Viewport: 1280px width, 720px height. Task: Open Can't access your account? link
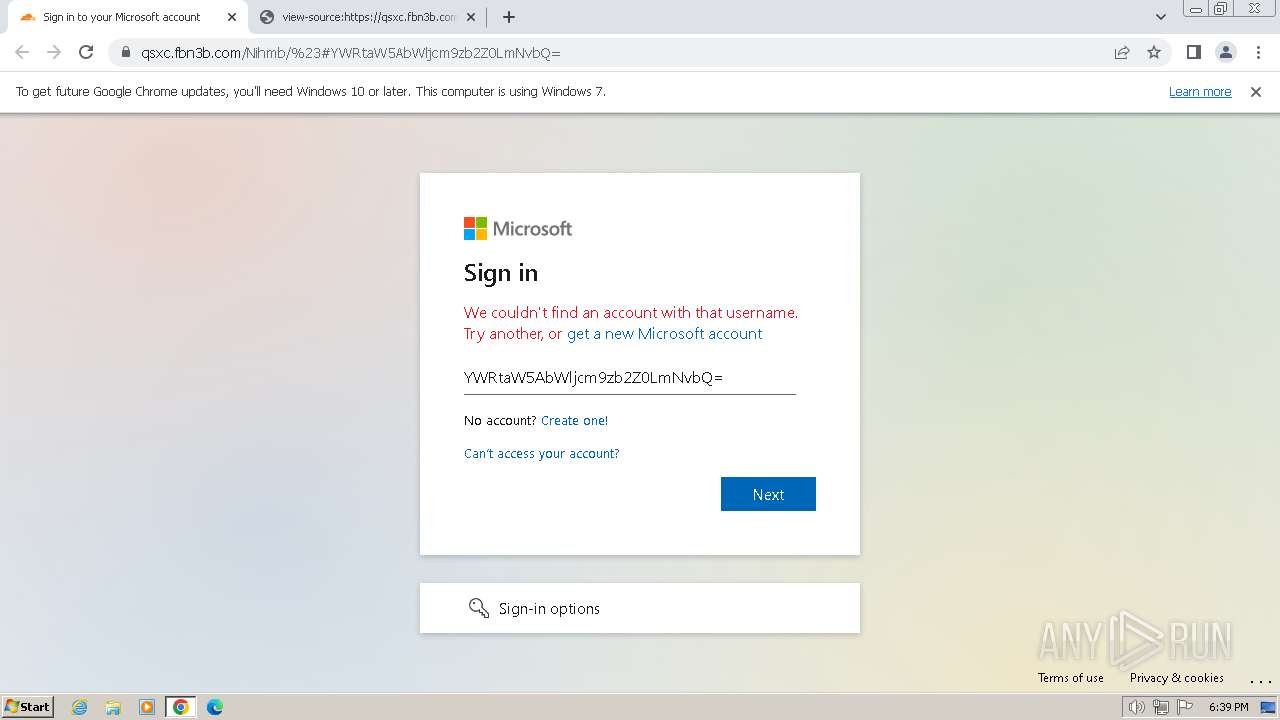coord(542,454)
